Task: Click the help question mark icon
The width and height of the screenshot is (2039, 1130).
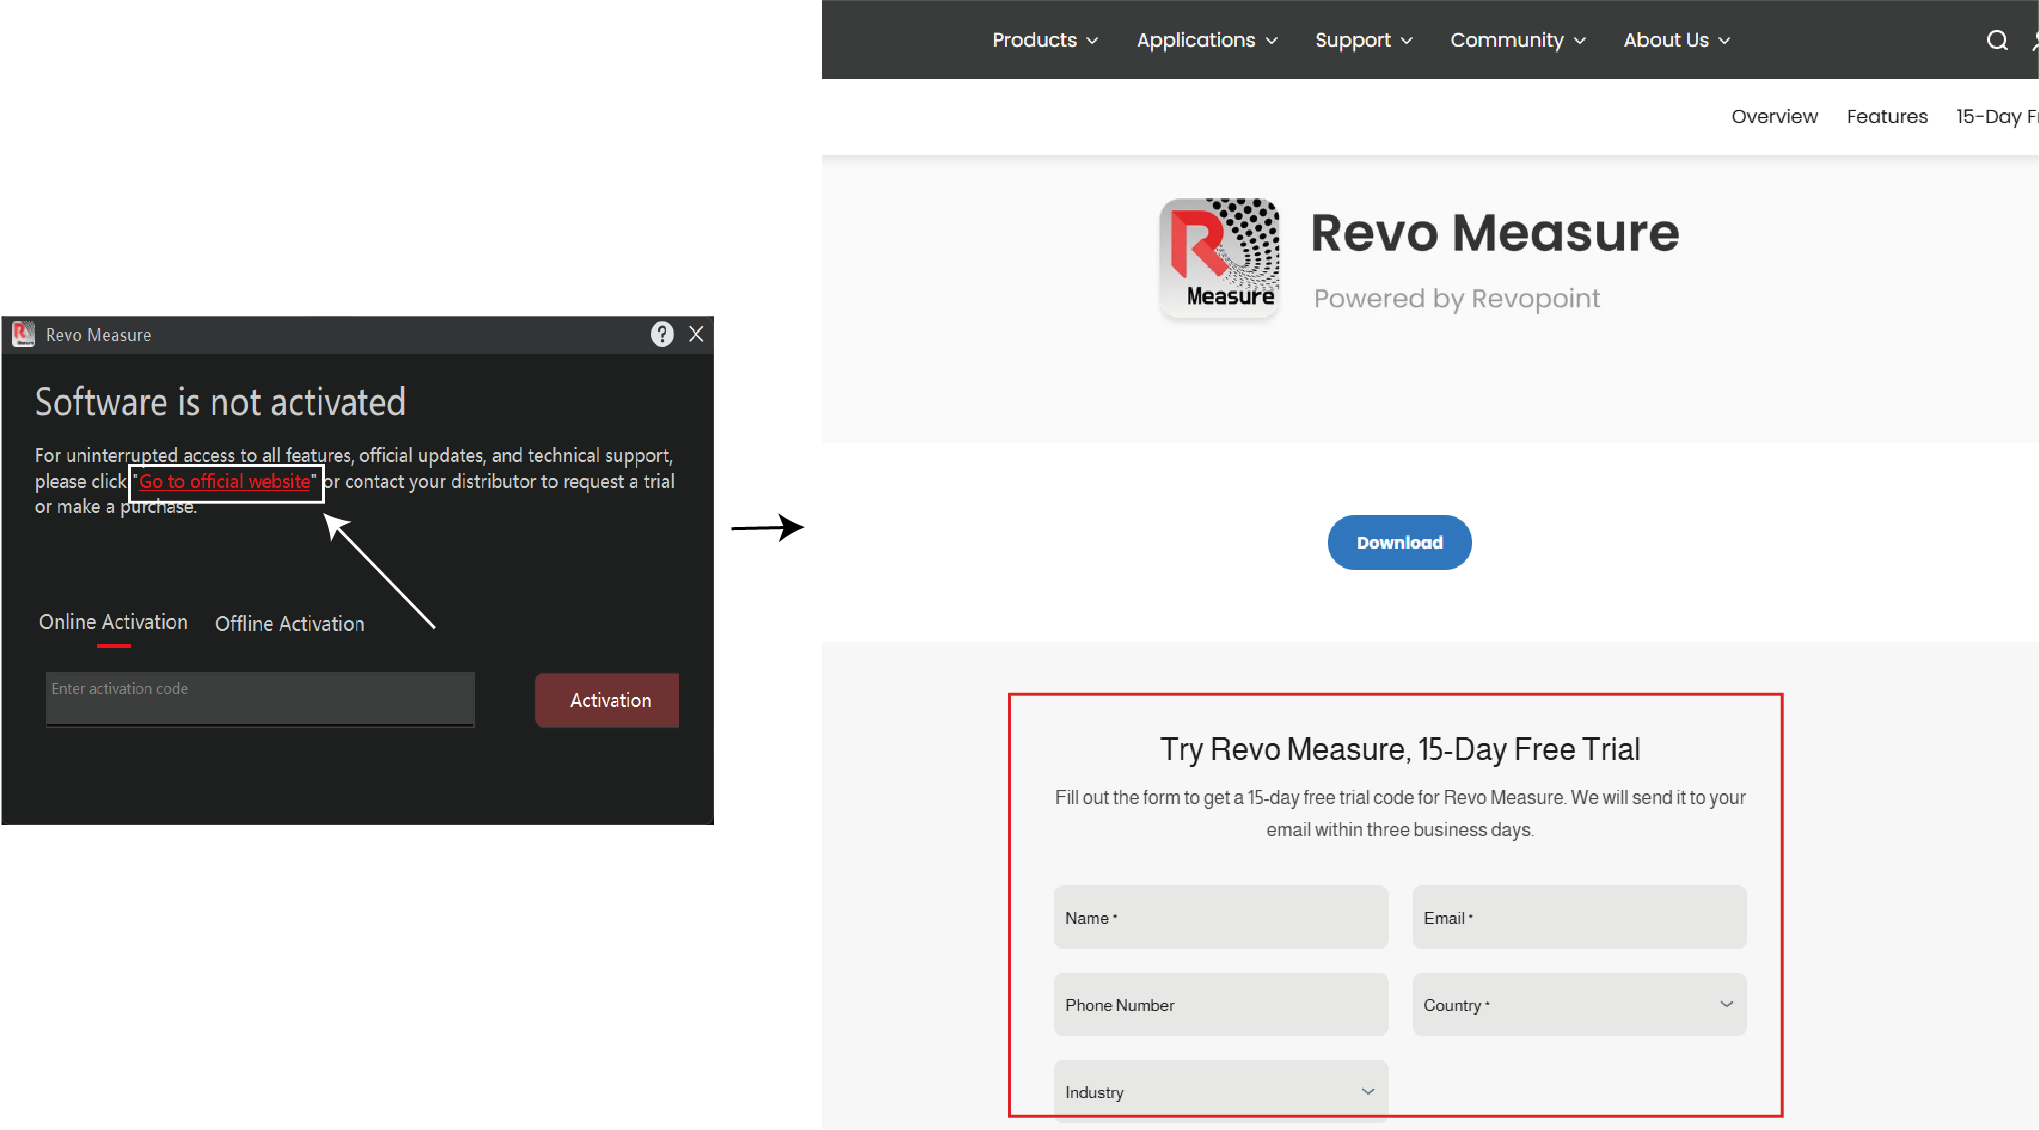Action: pyautogui.click(x=662, y=334)
